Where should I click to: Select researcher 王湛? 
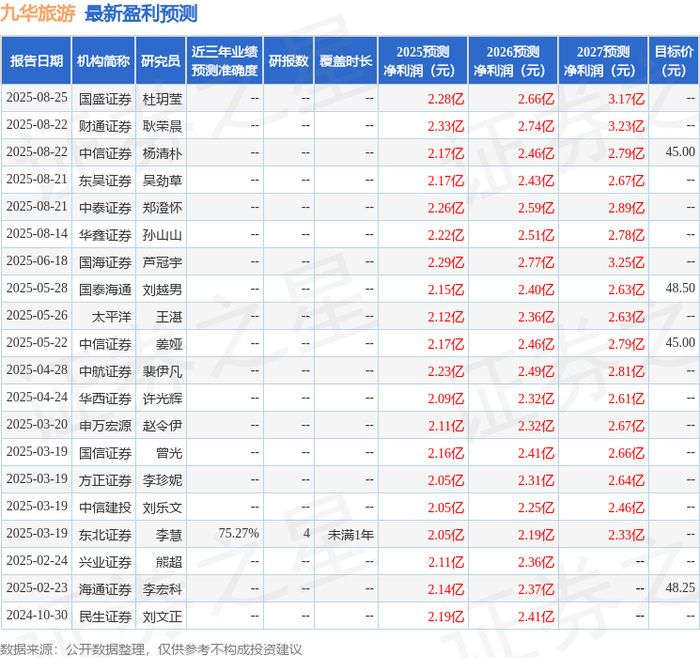169,317
